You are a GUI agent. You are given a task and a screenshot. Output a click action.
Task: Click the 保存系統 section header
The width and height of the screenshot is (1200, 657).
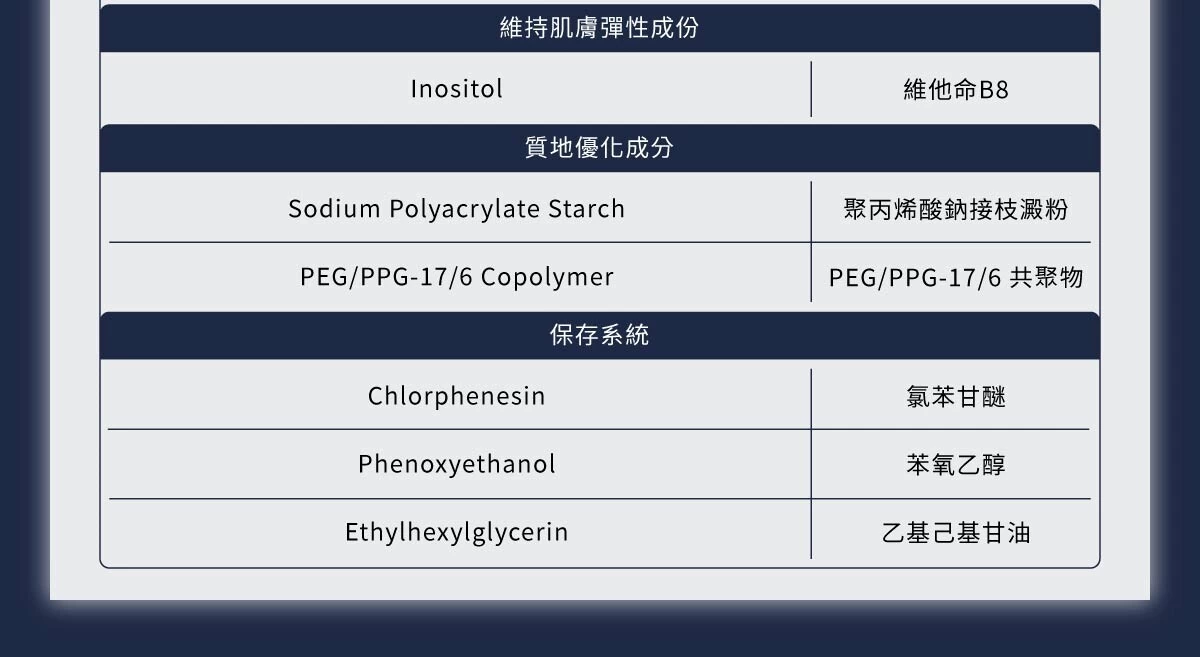coord(600,335)
